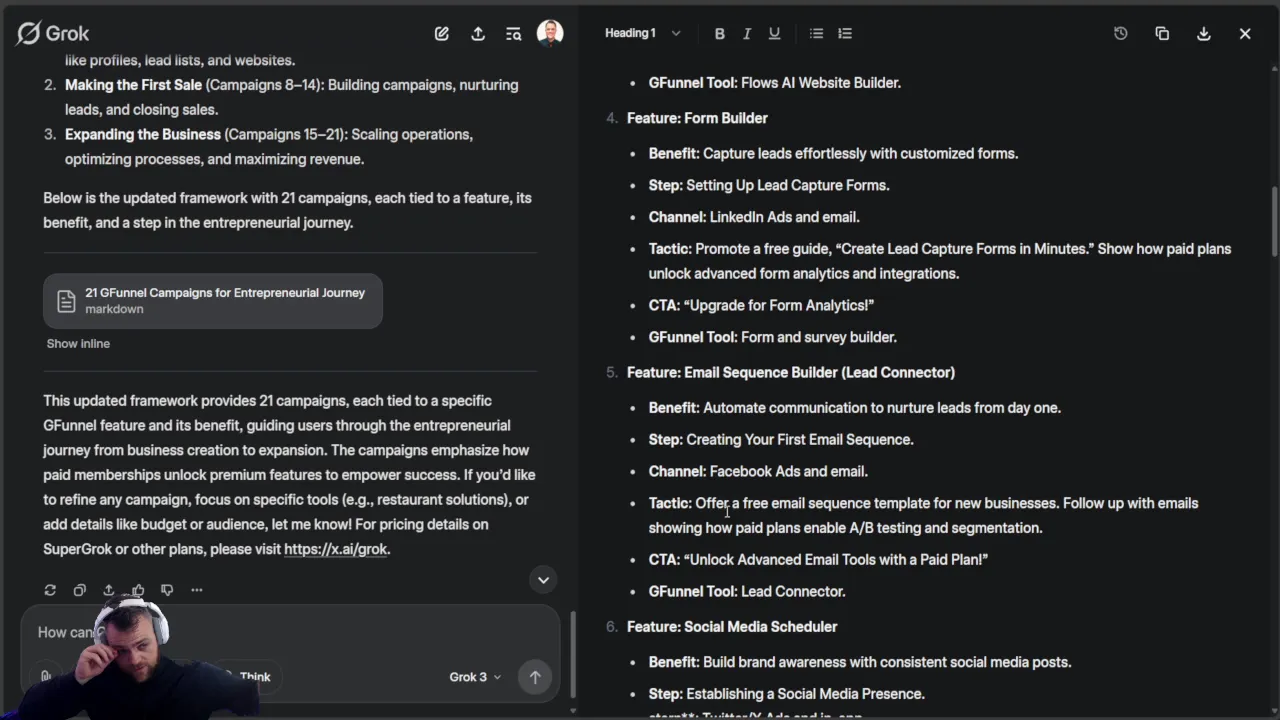Click 'Feature: Form Builder' heading
Screen dimensions: 1280x720
tap(697, 118)
